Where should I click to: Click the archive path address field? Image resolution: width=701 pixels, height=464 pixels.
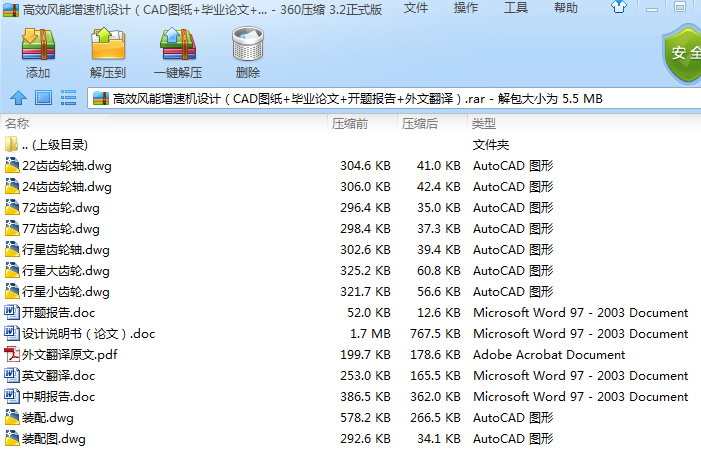click(x=394, y=99)
